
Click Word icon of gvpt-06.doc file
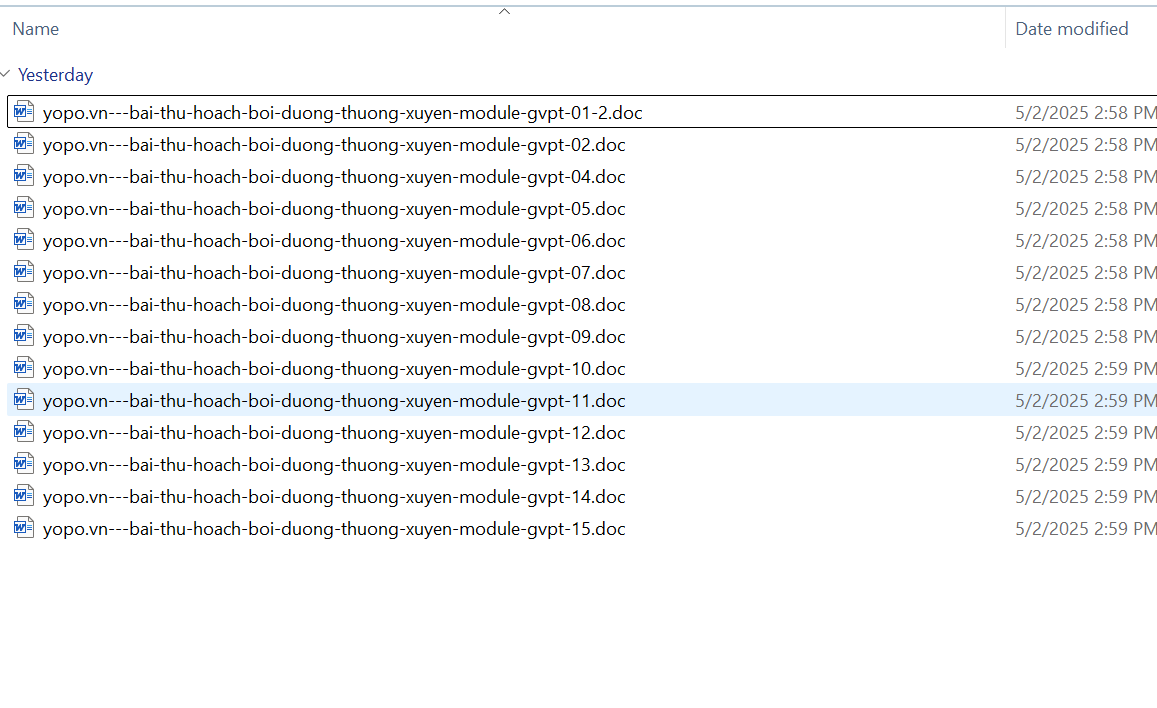[24, 240]
